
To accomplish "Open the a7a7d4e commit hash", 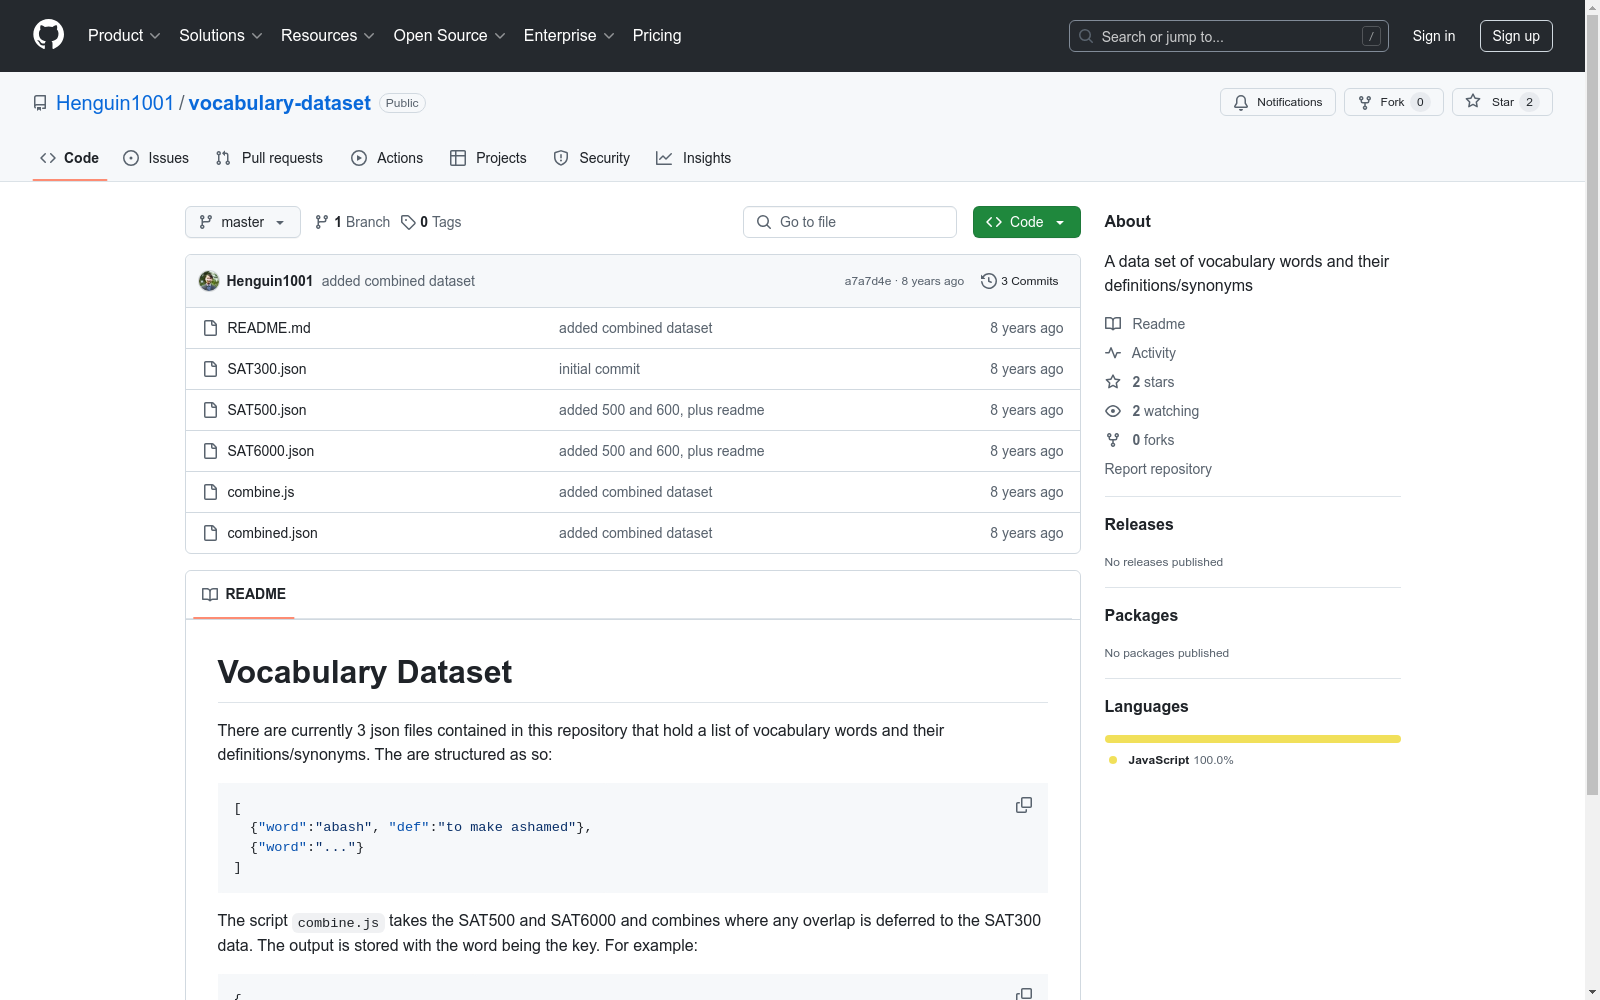I will pos(868,281).
